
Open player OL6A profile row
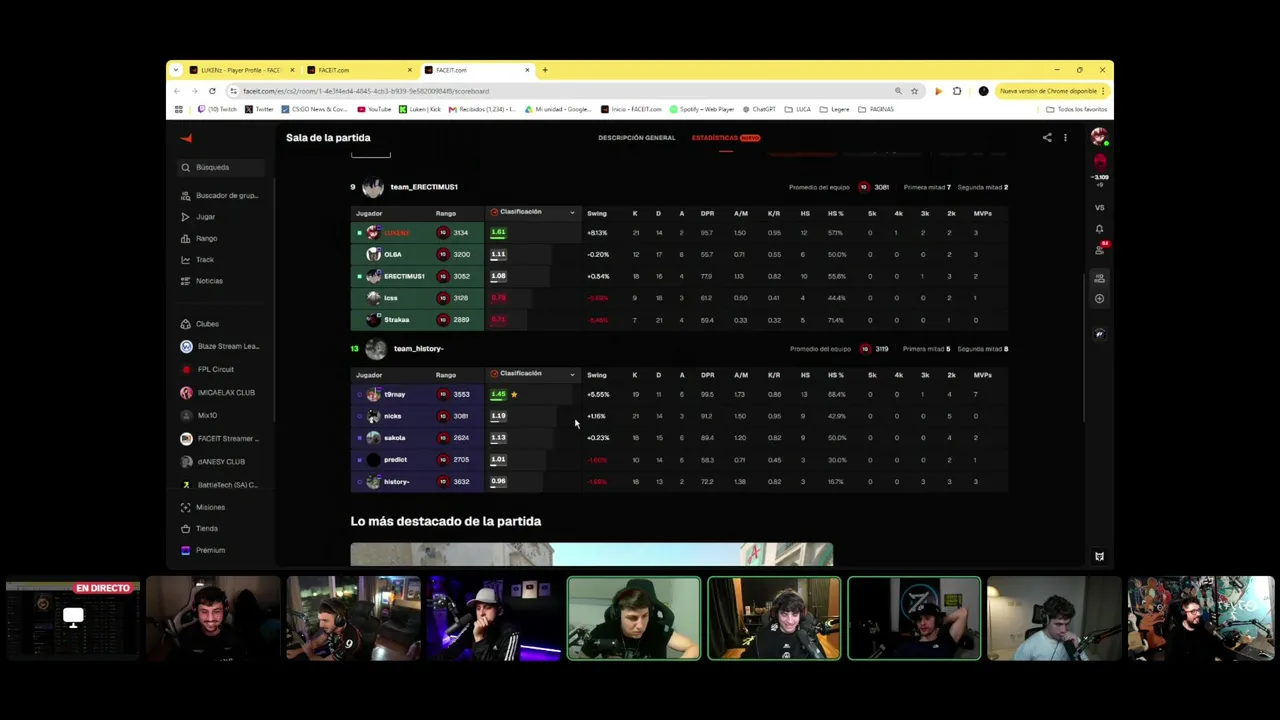click(x=392, y=254)
